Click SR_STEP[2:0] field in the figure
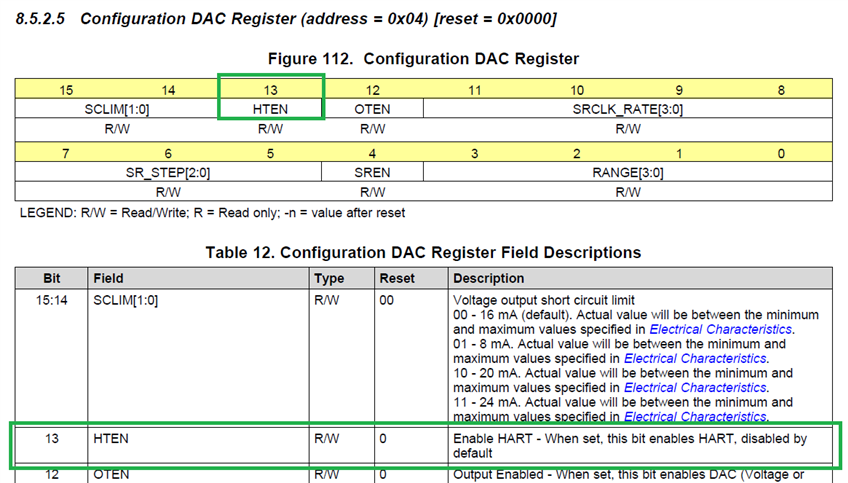Screen dimensions: 848x483 (x=168, y=173)
